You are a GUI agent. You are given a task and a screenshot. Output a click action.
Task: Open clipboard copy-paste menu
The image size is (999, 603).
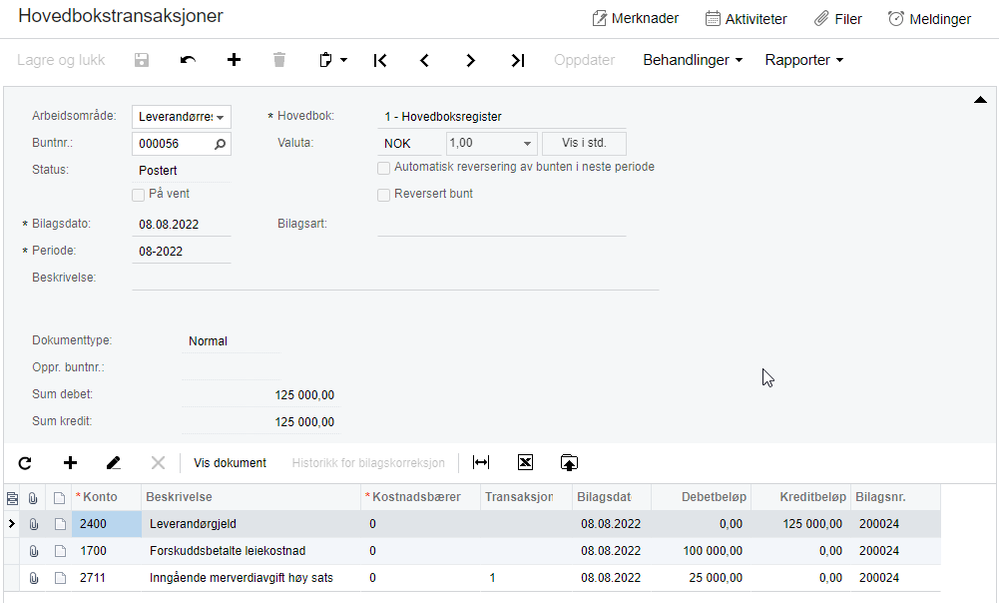pyautogui.click(x=332, y=60)
